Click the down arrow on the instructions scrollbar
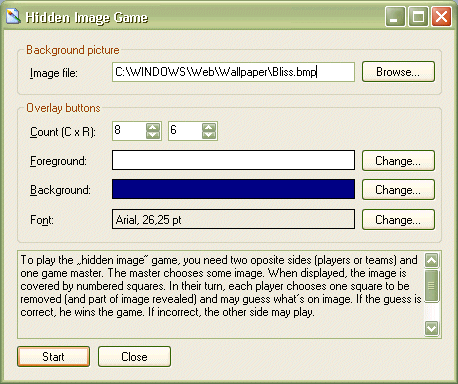The height and width of the screenshot is (384, 458). 432,328
